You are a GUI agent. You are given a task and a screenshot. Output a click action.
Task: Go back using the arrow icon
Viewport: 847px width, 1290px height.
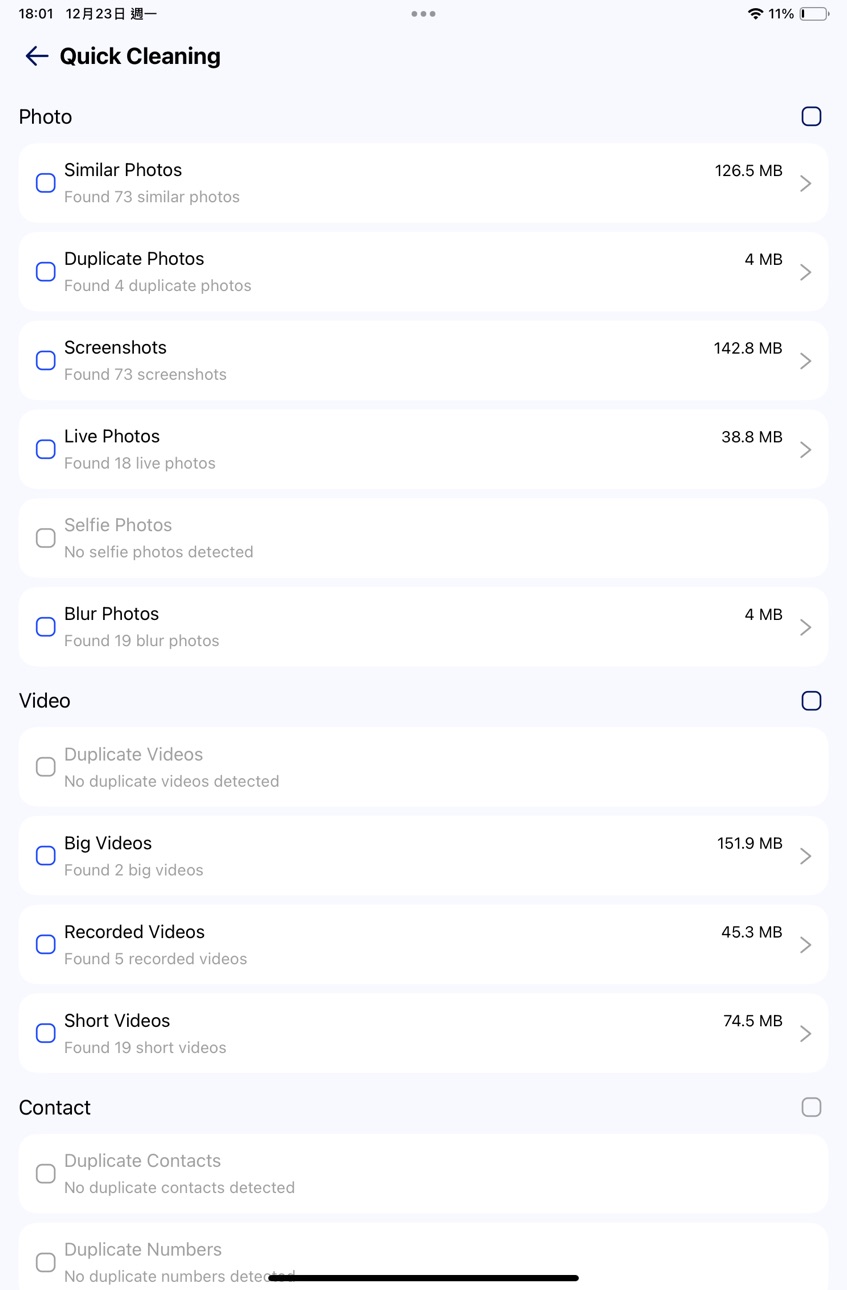click(x=37, y=56)
